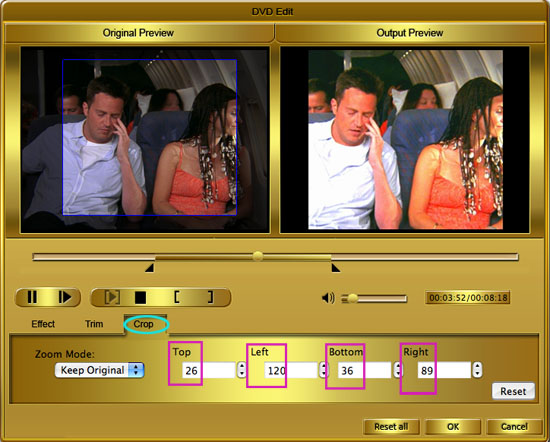
Task: Switch to the Trim tab
Action: click(x=94, y=324)
